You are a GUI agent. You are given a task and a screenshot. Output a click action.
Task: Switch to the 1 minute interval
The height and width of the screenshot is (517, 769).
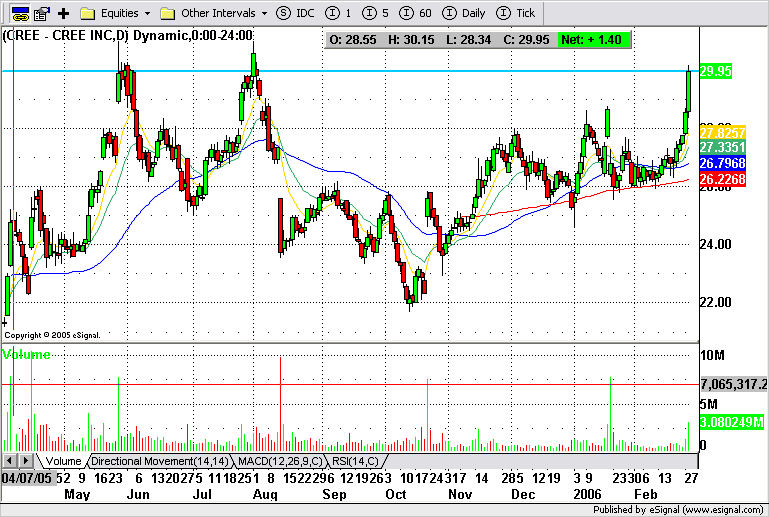(338, 13)
